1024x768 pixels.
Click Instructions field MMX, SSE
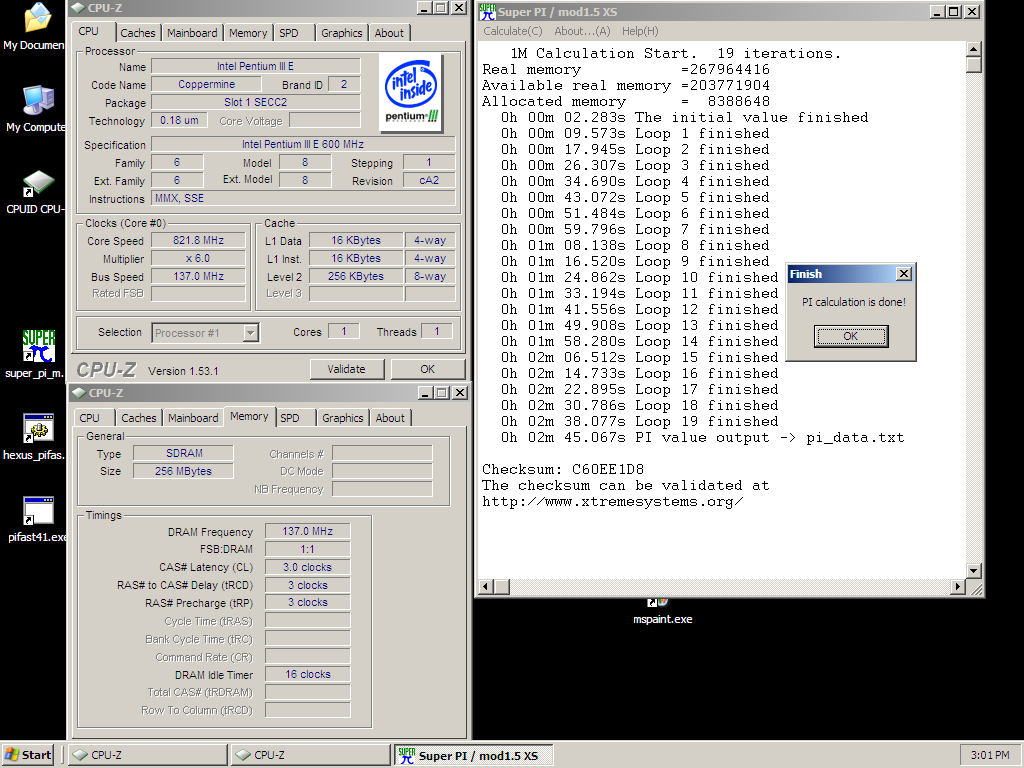303,199
